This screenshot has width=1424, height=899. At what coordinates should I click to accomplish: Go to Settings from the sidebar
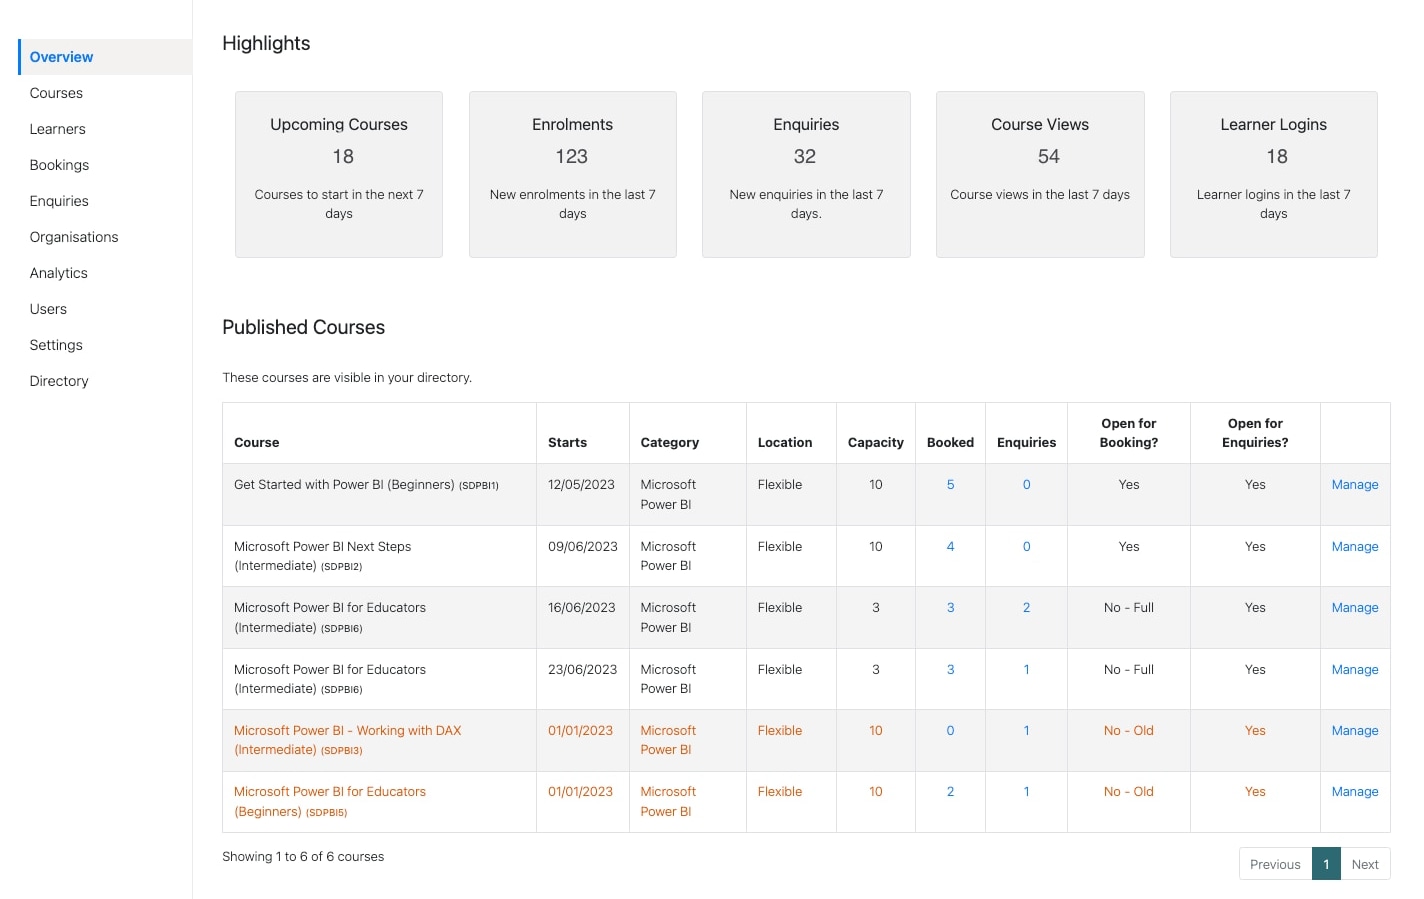click(56, 345)
